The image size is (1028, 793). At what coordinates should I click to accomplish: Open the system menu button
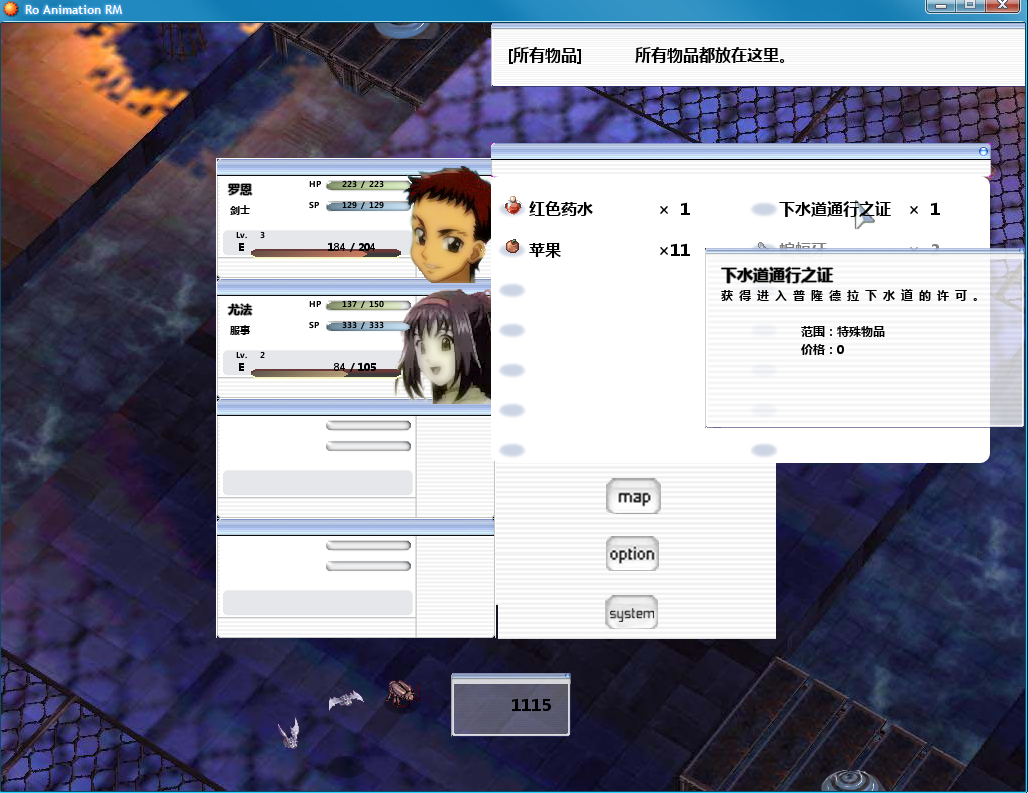click(631, 613)
